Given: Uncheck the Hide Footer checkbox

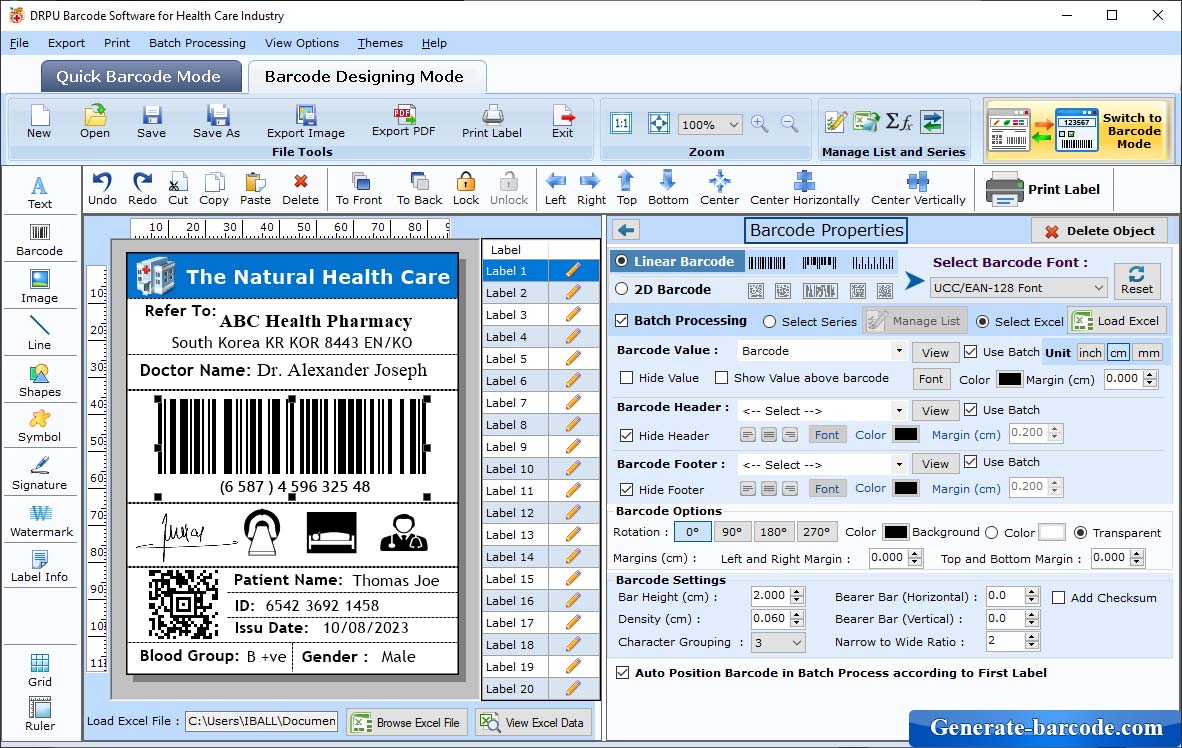Looking at the screenshot, I should point(626,489).
